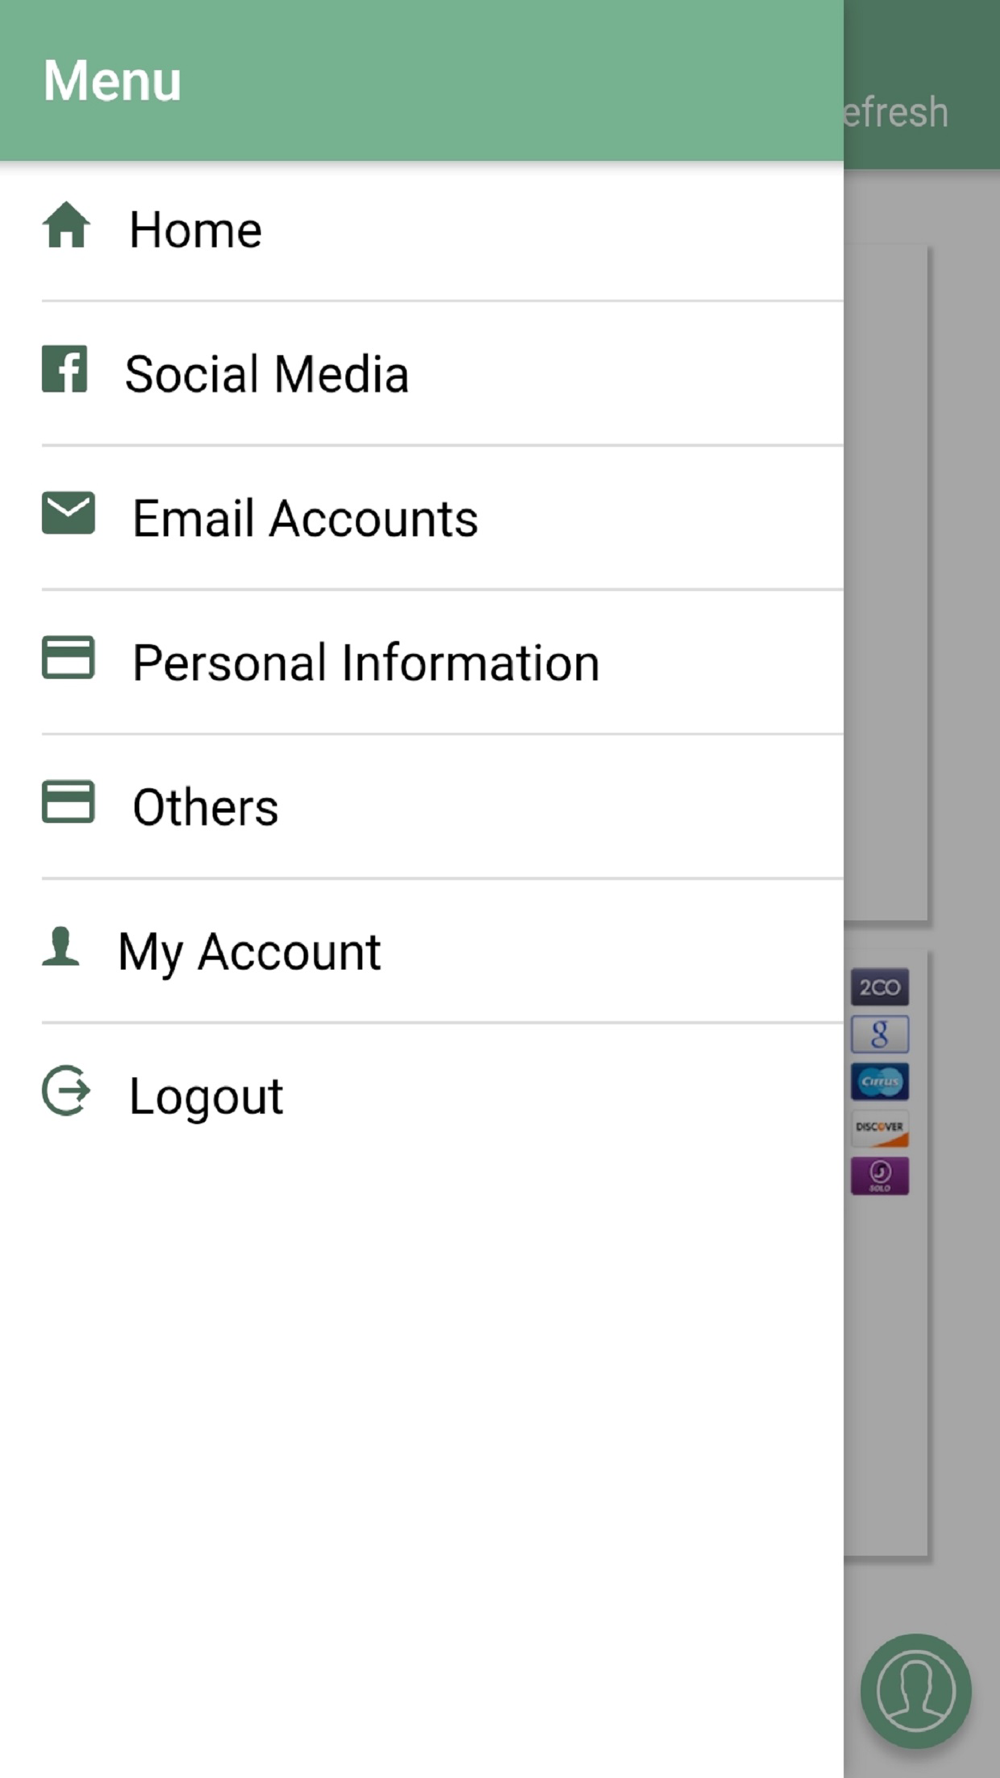Open the Home menu entry

422,230
